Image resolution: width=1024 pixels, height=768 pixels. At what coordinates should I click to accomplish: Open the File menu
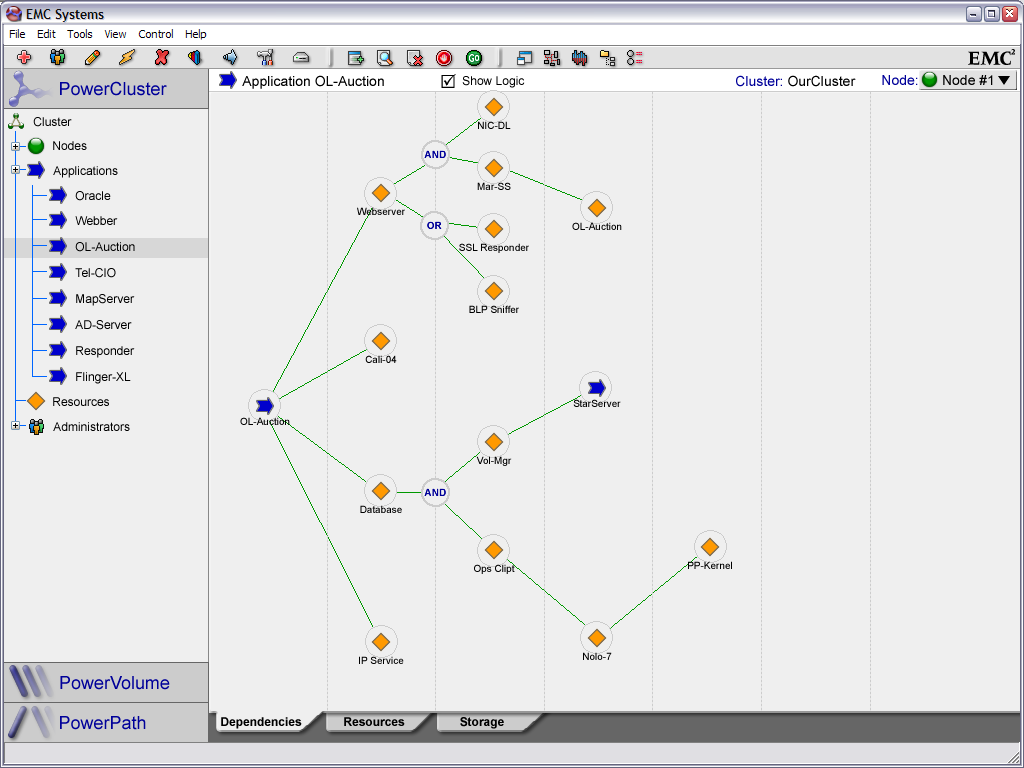click(x=17, y=34)
